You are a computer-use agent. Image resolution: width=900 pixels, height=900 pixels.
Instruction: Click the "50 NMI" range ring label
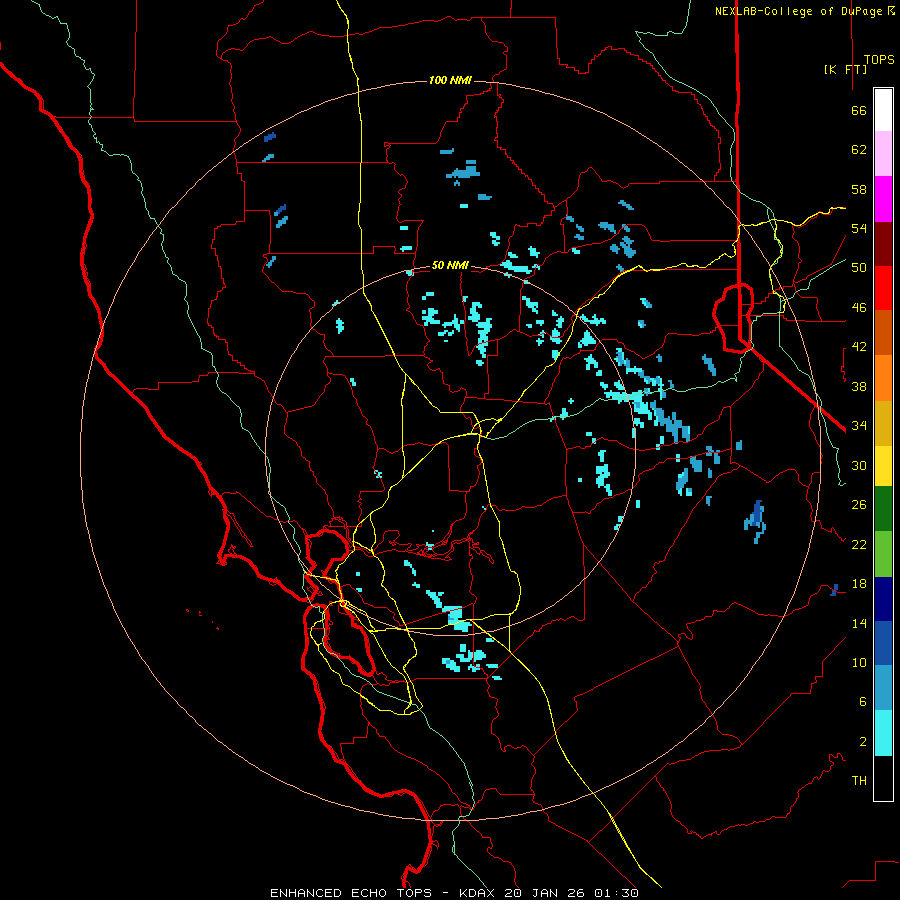(x=450, y=265)
